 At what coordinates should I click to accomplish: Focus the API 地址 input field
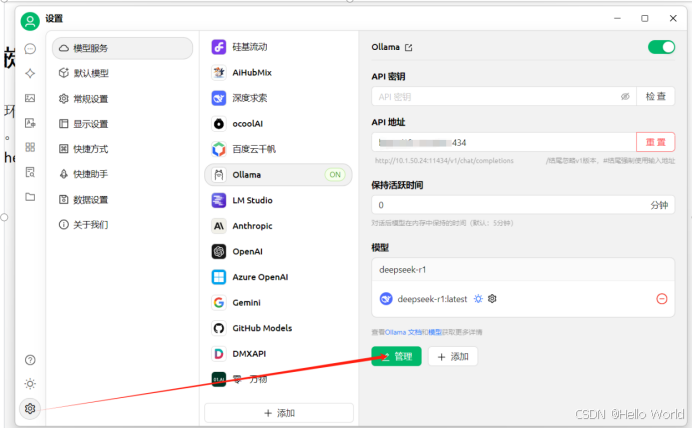504,142
